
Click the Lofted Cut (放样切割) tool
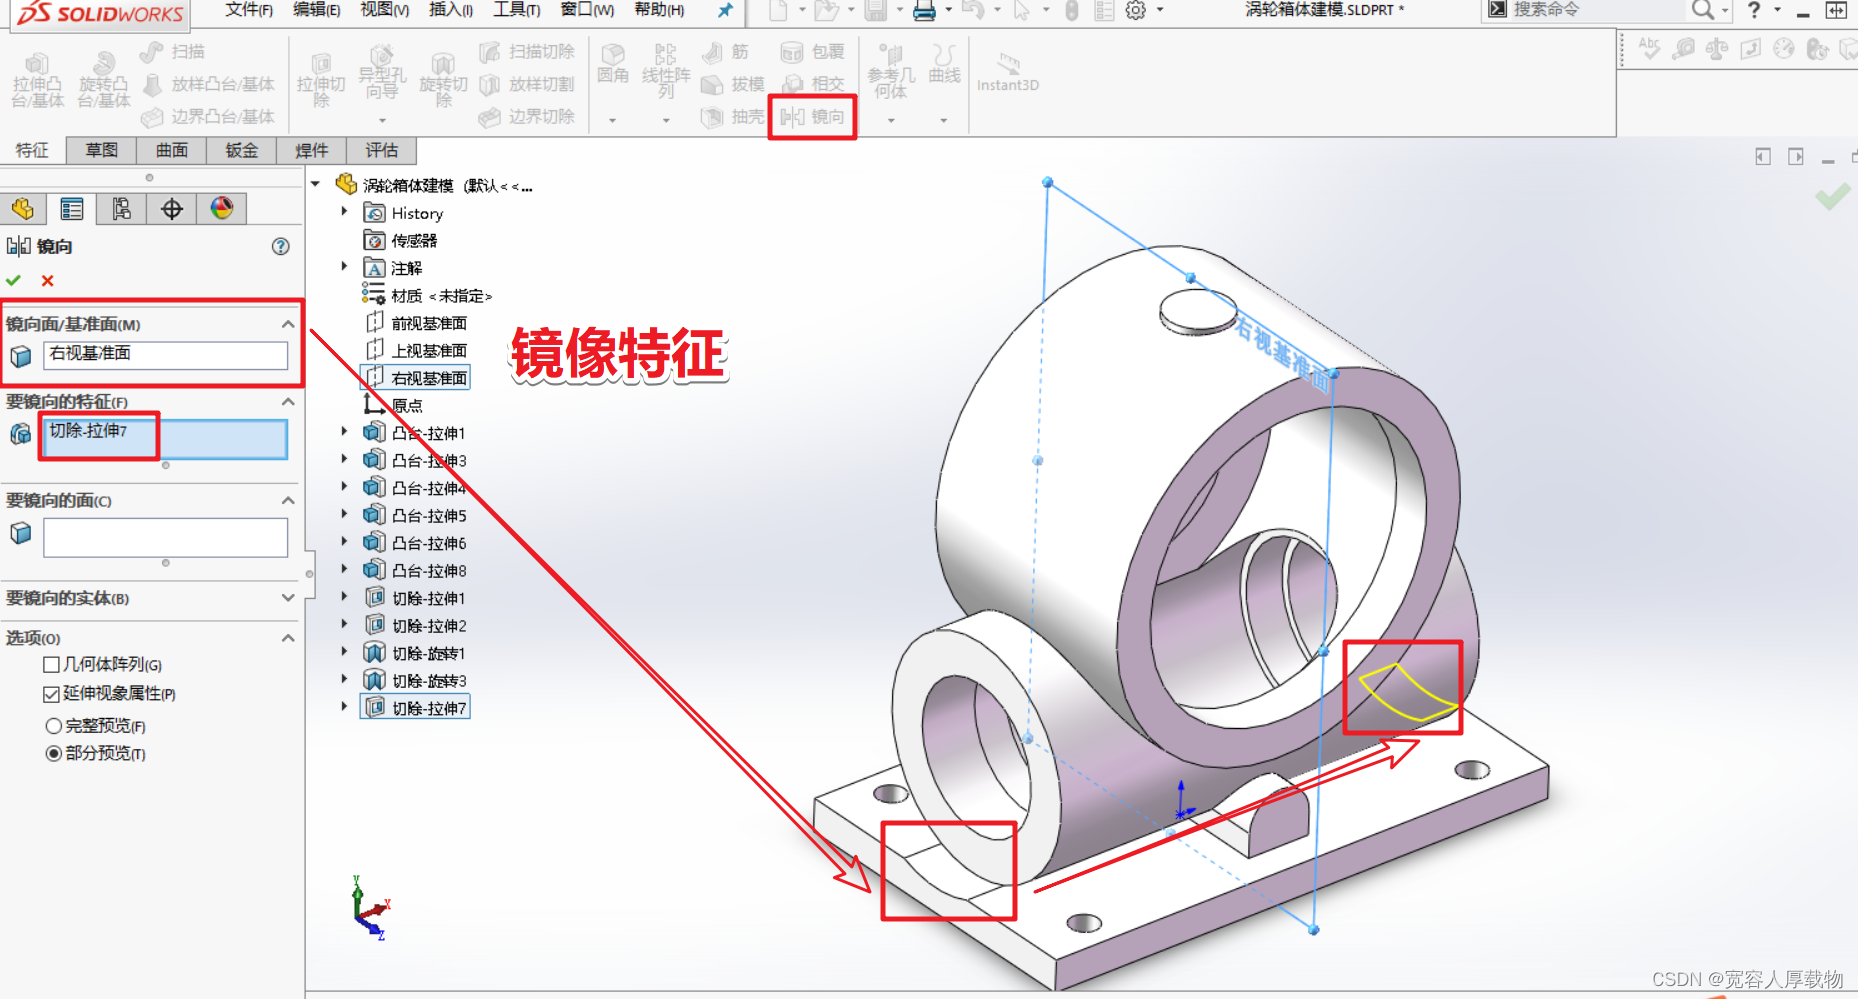(x=527, y=84)
